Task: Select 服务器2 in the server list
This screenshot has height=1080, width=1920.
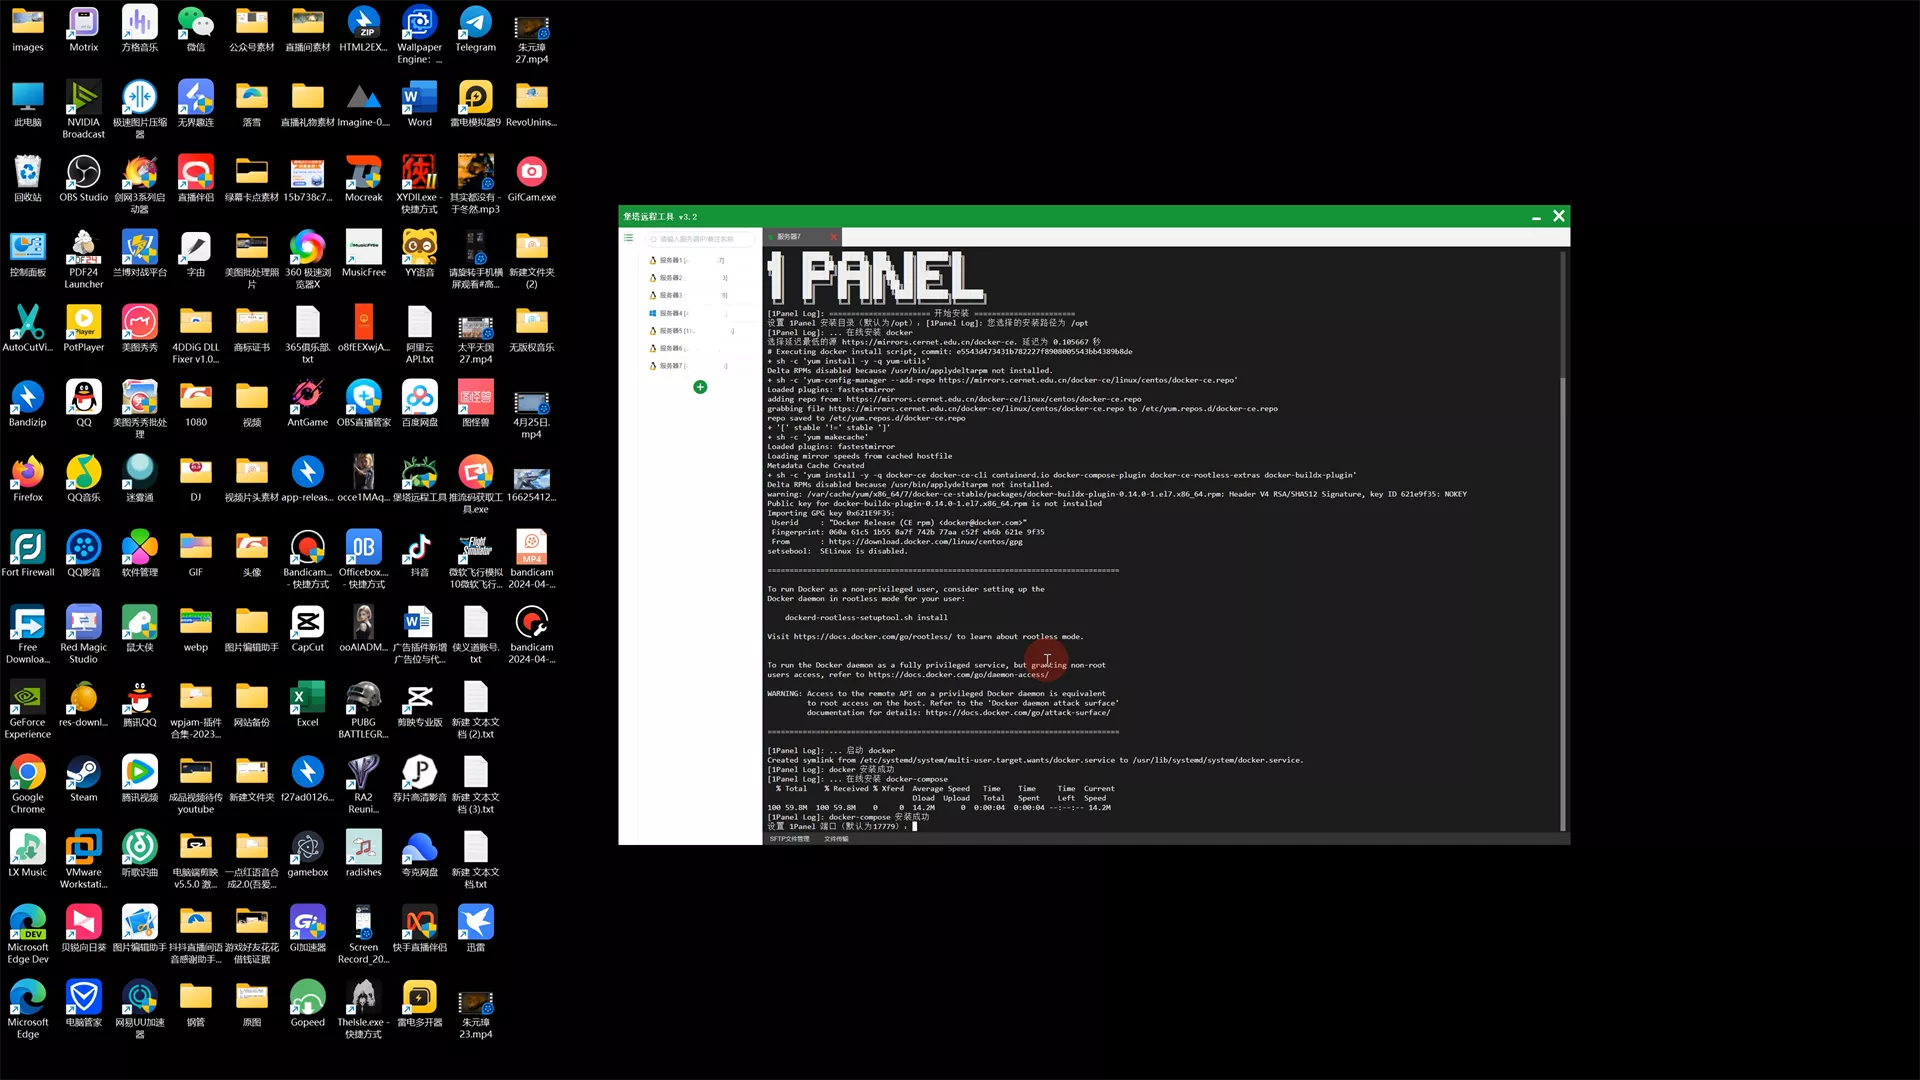Action: (x=673, y=277)
